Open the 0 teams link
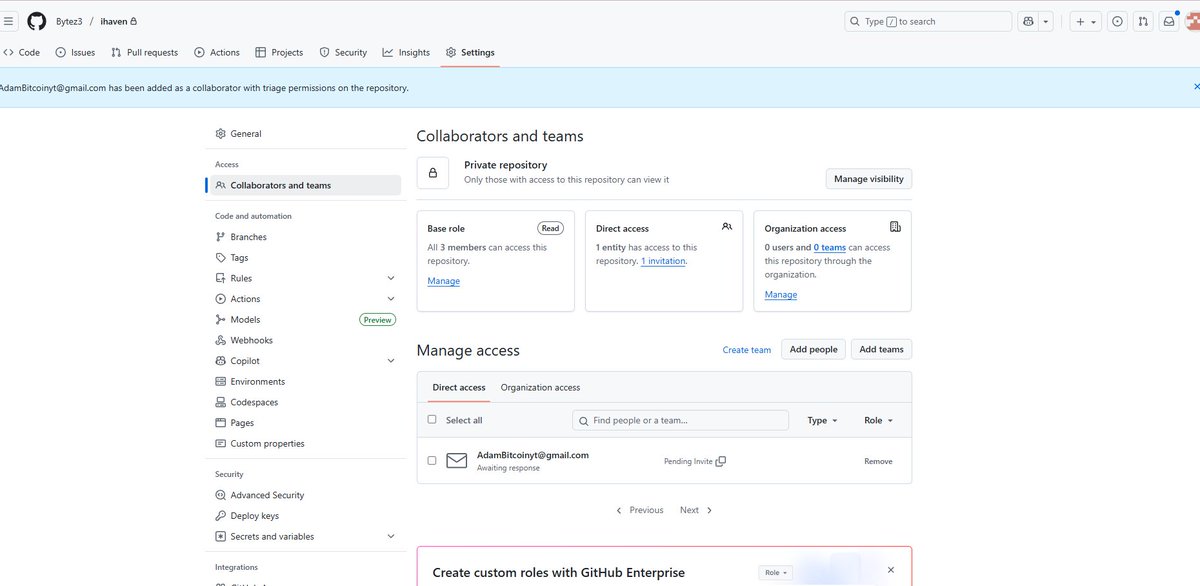This screenshot has height=586, width=1200. pyautogui.click(x=830, y=247)
